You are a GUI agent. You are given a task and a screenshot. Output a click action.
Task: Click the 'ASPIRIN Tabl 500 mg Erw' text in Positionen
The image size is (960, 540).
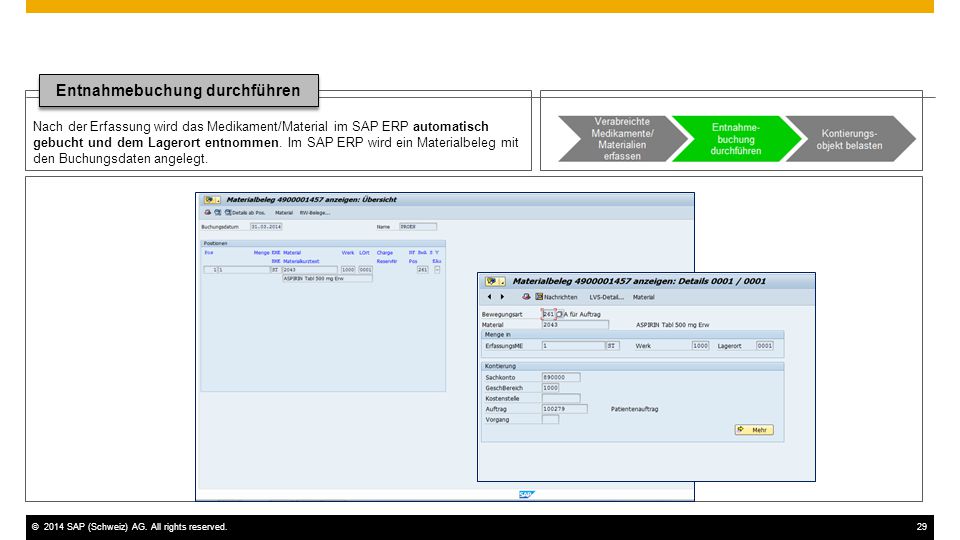click(x=327, y=278)
